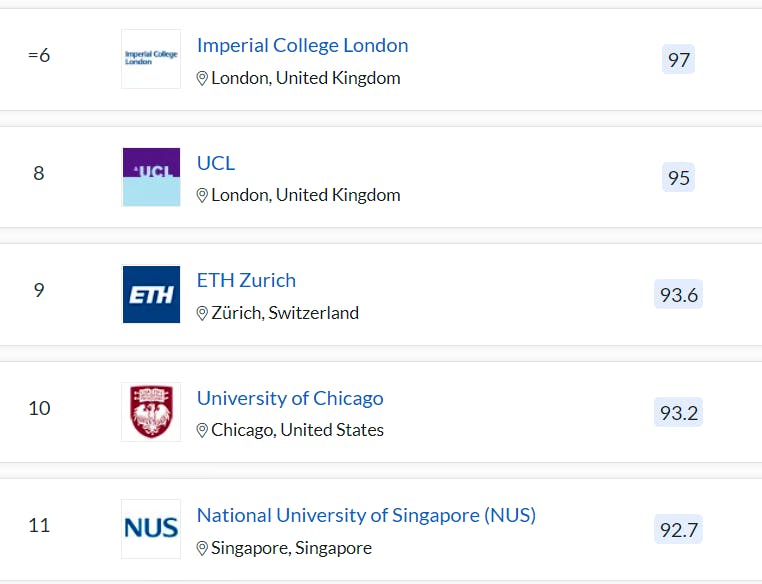Click the UCL purple logo

pos(151,177)
